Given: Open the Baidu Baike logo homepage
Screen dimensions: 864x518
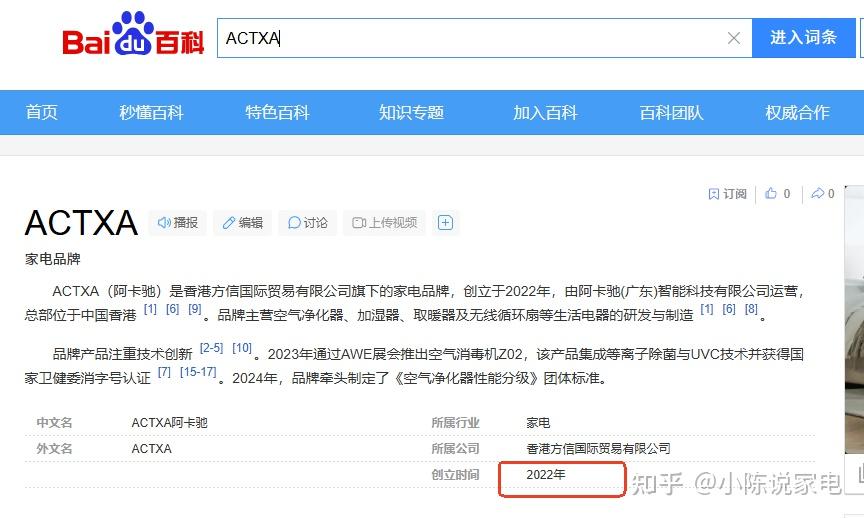Looking at the screenshot, I should click(x=133, y=34).
